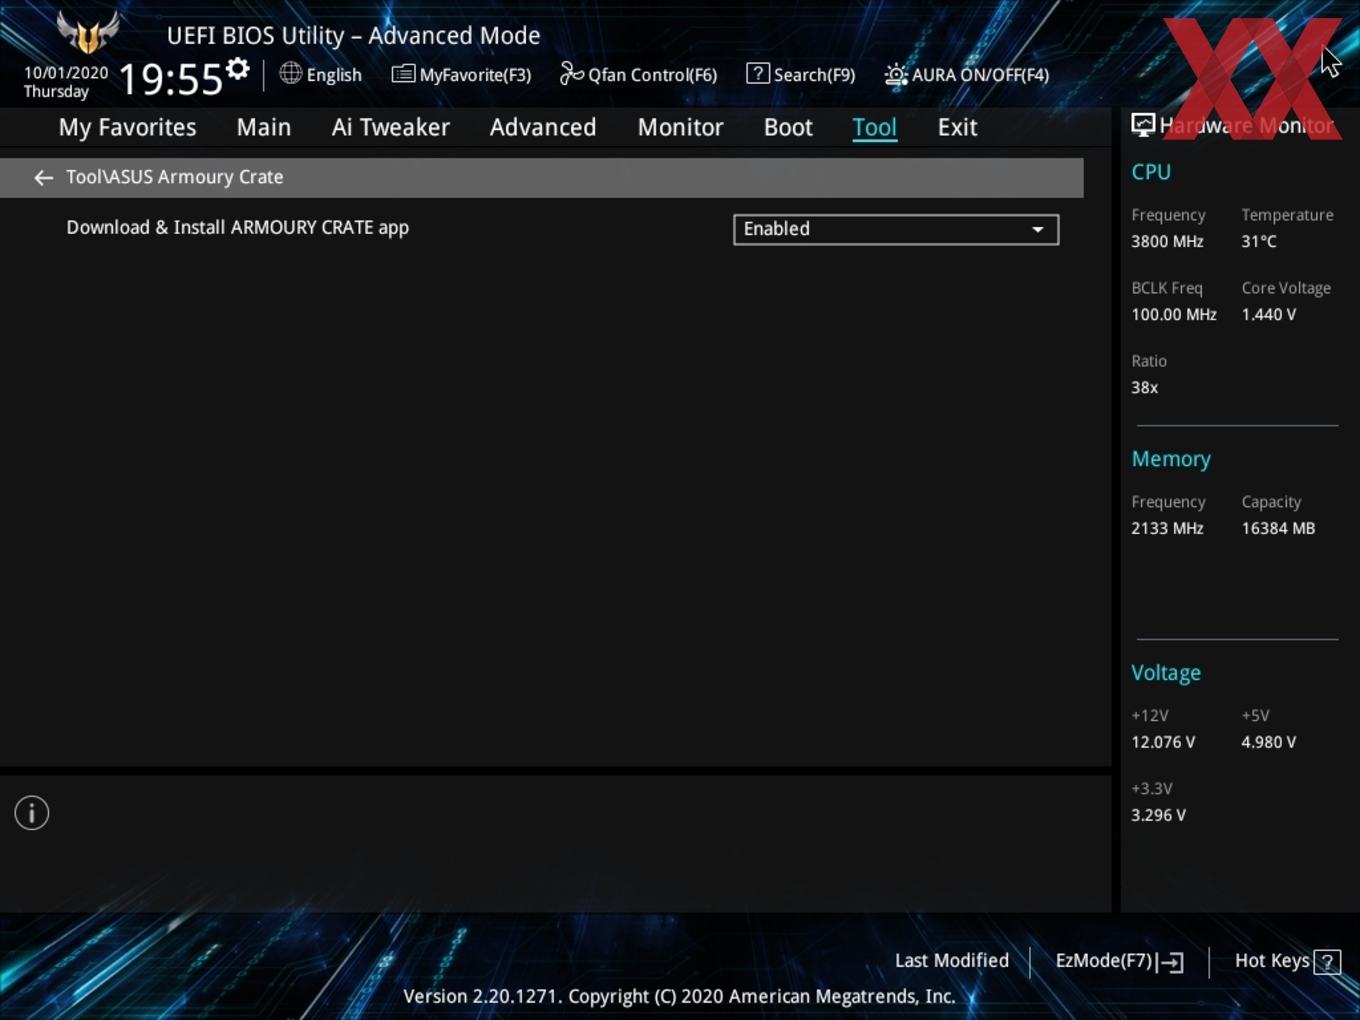Image resolution: width=1360 pixels, height=1020 pixels.
Task: Click the EzMode exit arrow icon
Action: (x=1171, y=962)
